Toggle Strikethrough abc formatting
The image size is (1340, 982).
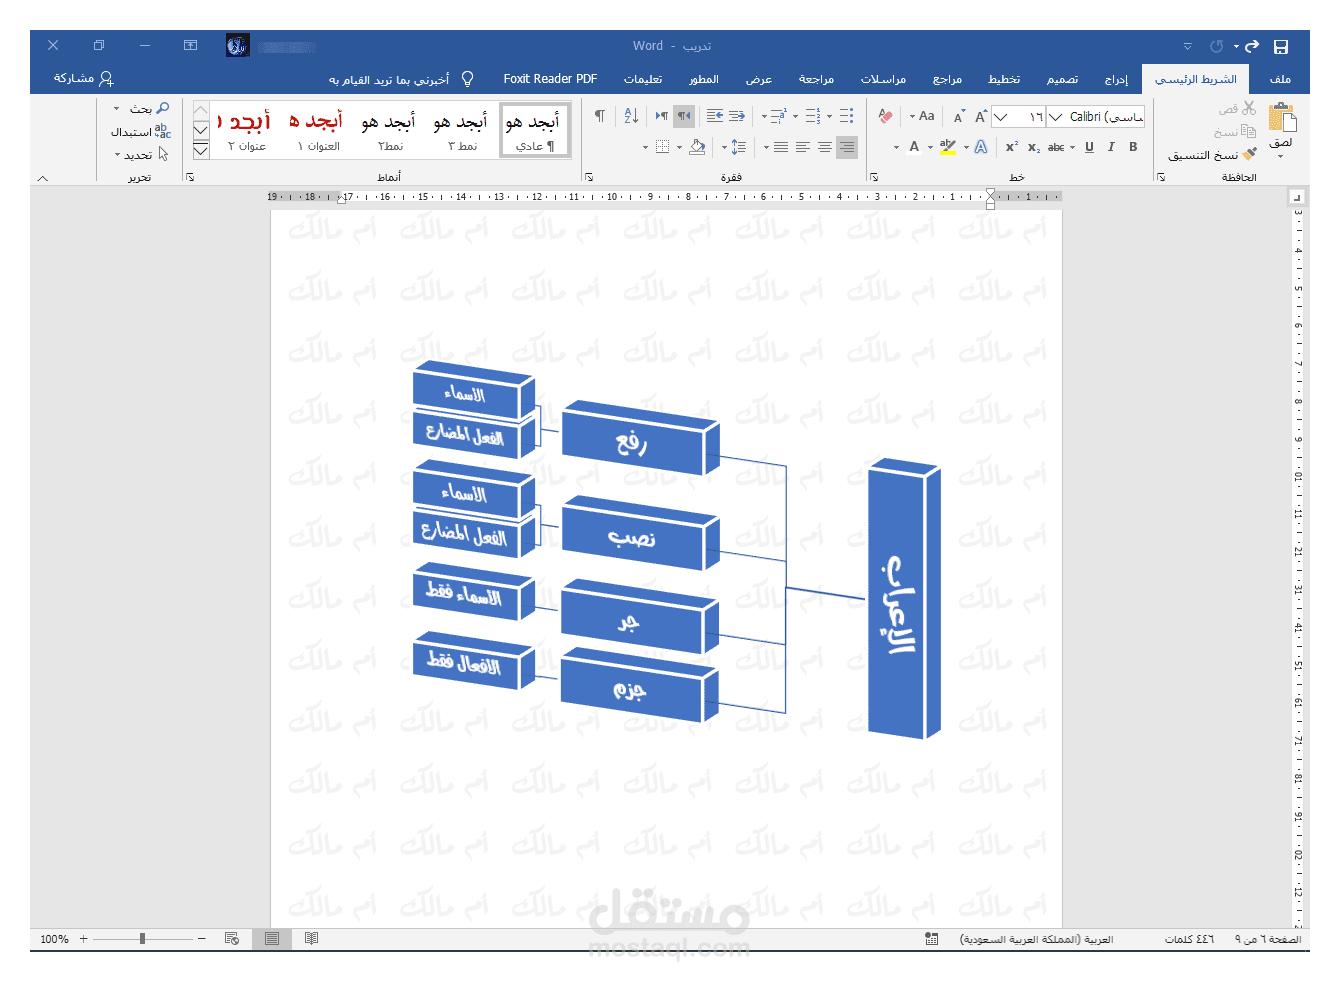point(1056,147)
